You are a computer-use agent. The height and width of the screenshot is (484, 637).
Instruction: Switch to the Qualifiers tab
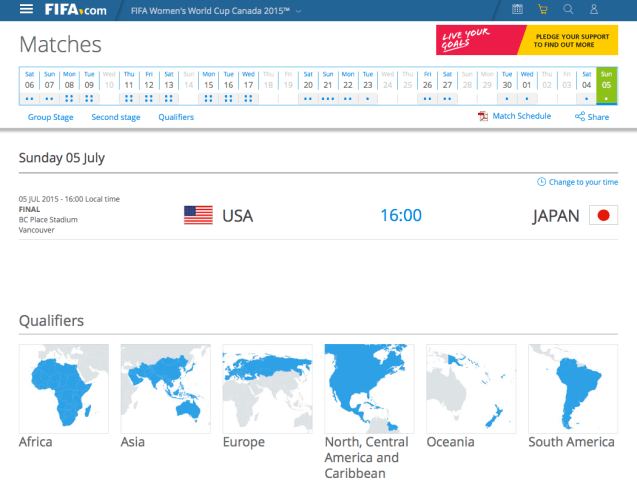point(176,117)
